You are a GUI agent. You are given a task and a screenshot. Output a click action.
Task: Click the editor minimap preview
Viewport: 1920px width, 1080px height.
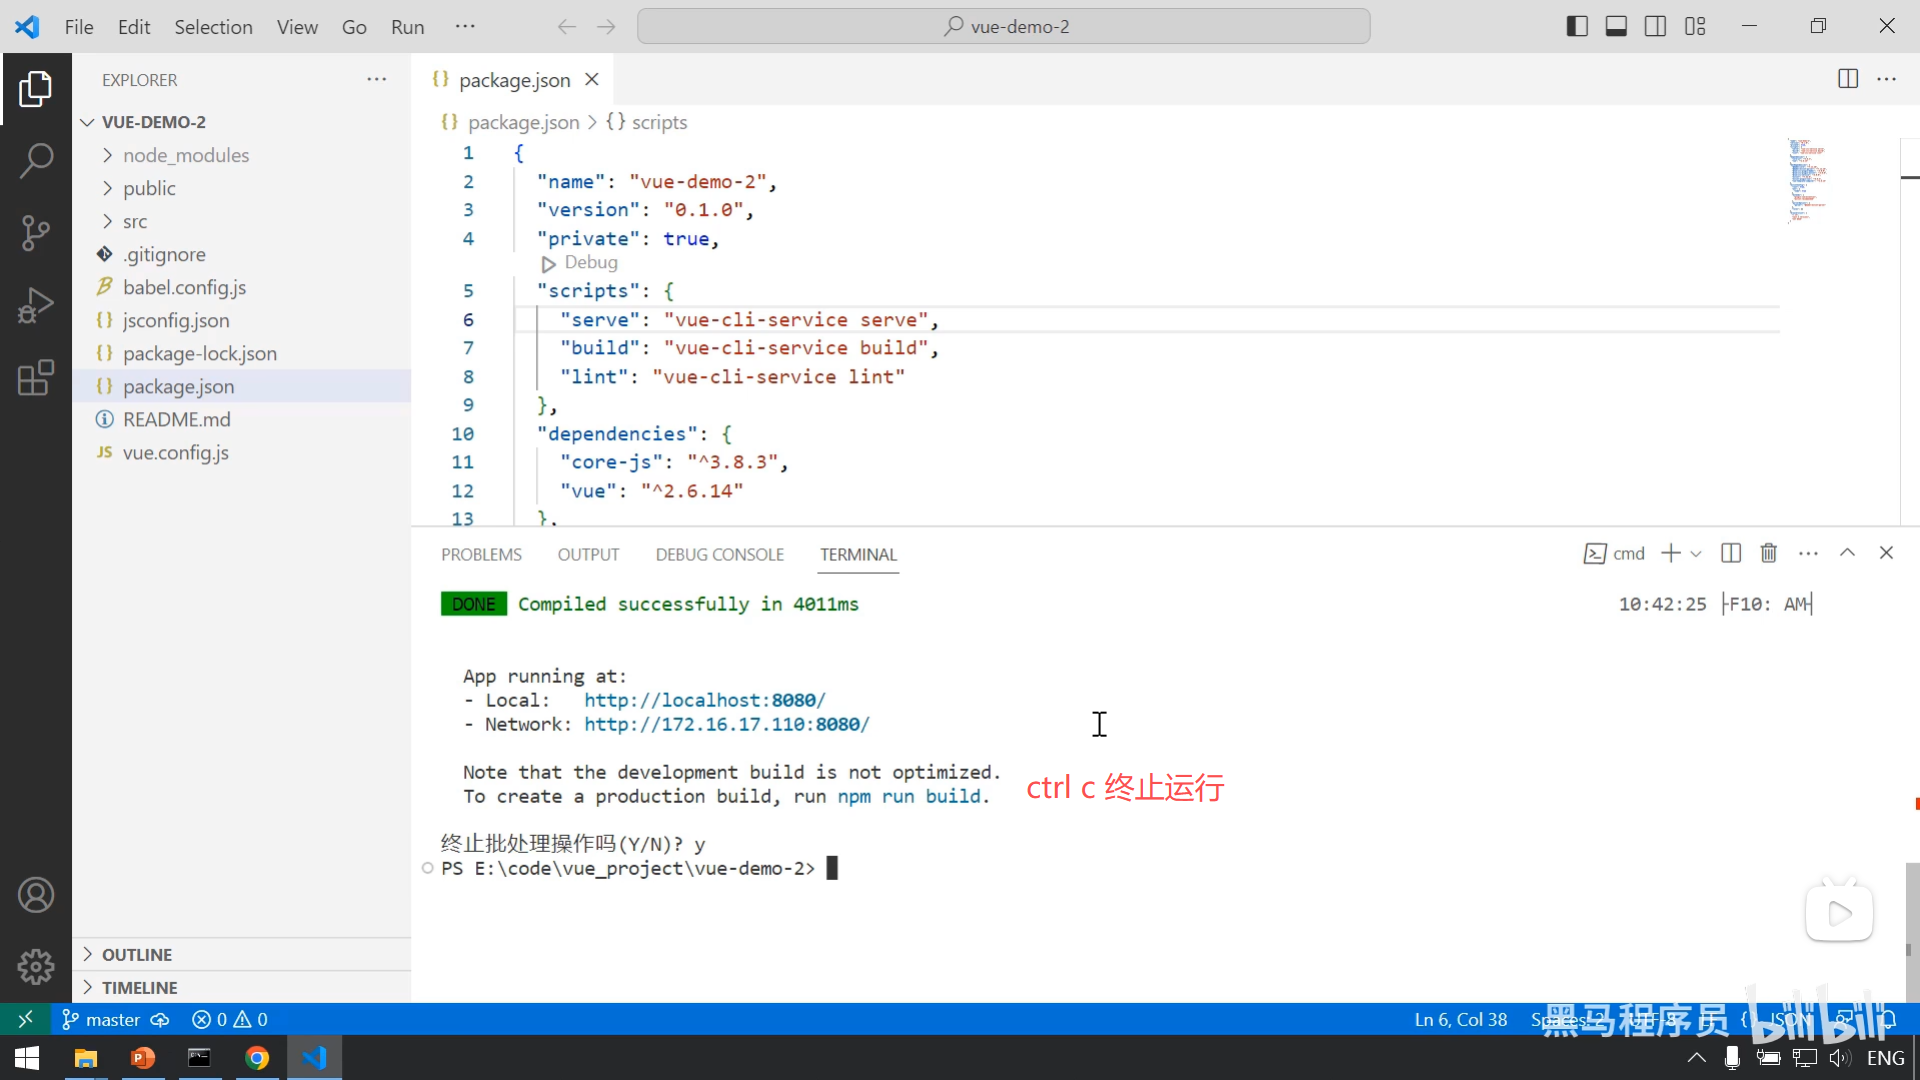point(1808,180)
